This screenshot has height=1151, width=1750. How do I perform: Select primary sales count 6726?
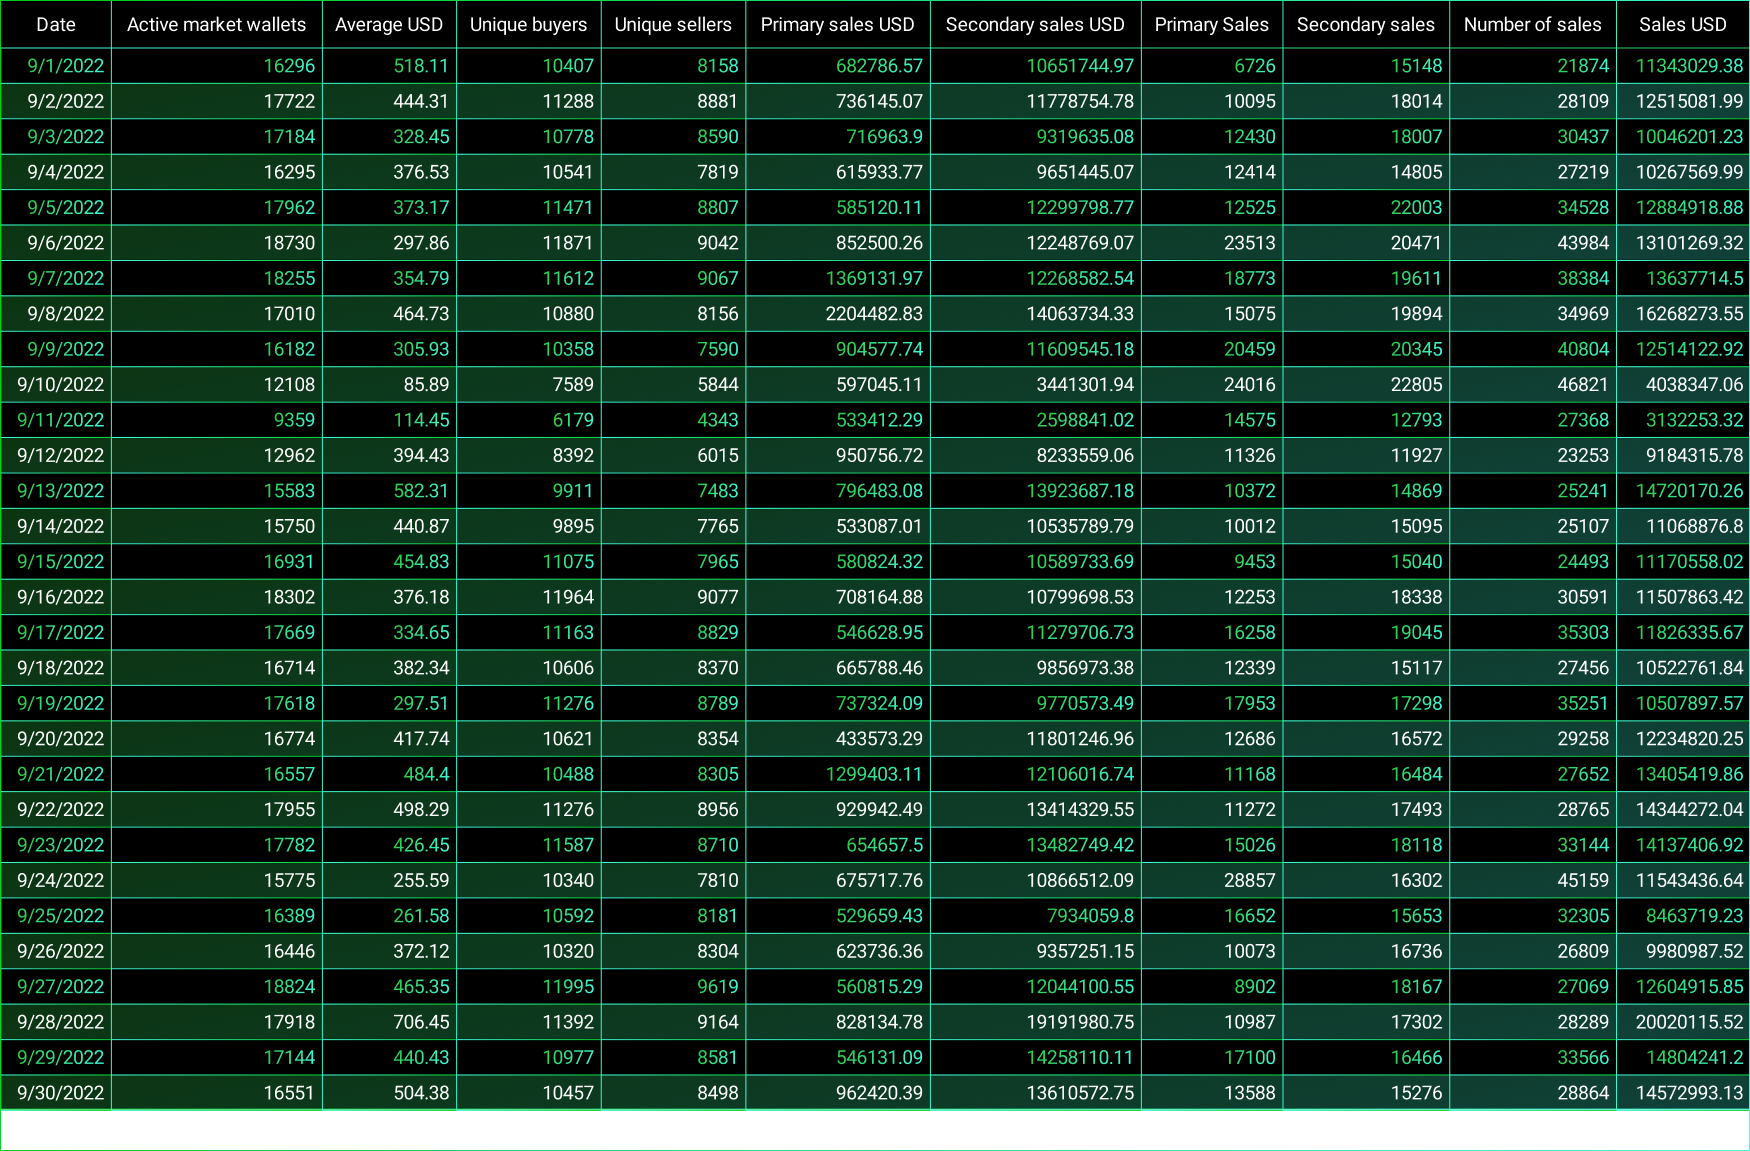pyautogui.click(x=1212, y=66)
